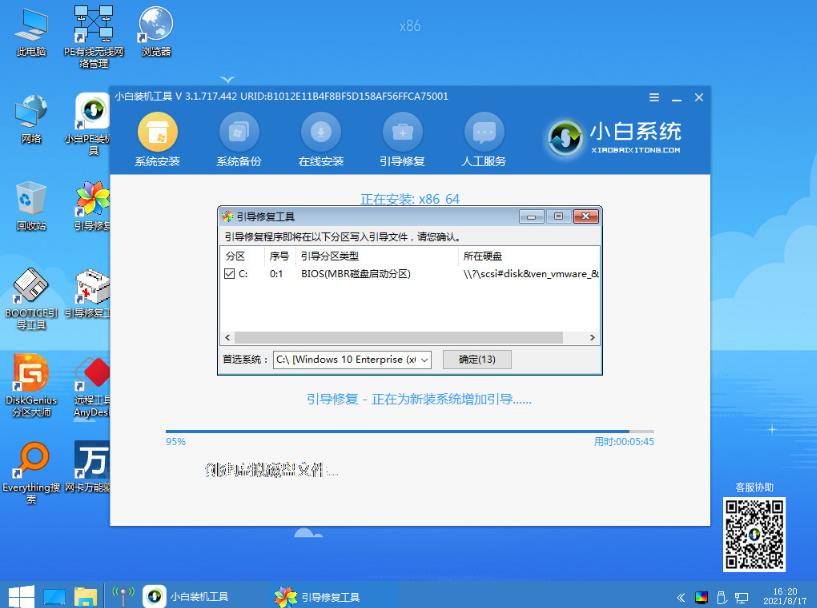
Task: Switch to 引导修复工具 taskbar item
Action: (317, 597)
